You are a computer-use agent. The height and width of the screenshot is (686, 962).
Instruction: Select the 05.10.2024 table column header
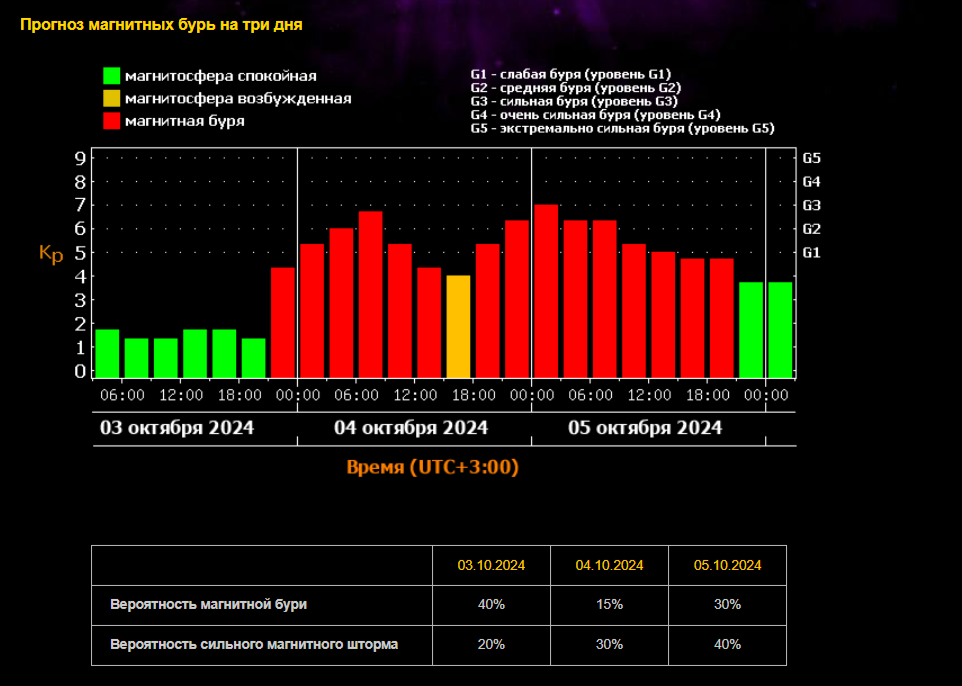tap(727, 565)
